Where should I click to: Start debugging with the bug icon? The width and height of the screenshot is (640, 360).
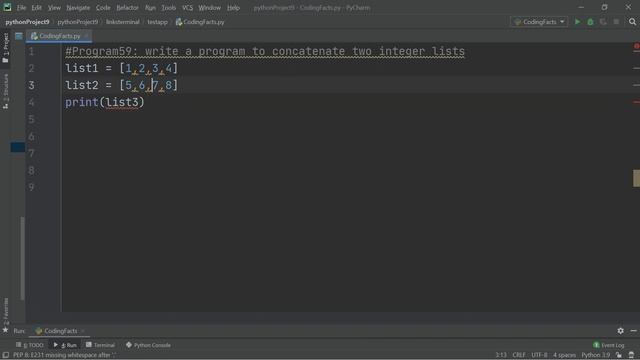[590, 22]
